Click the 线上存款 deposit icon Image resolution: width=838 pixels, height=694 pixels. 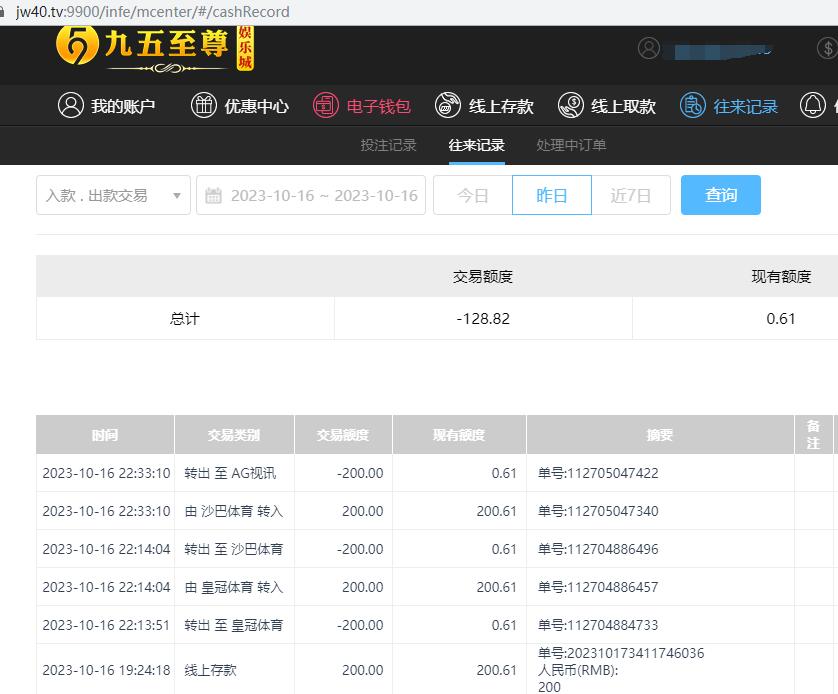click(449, 105)
